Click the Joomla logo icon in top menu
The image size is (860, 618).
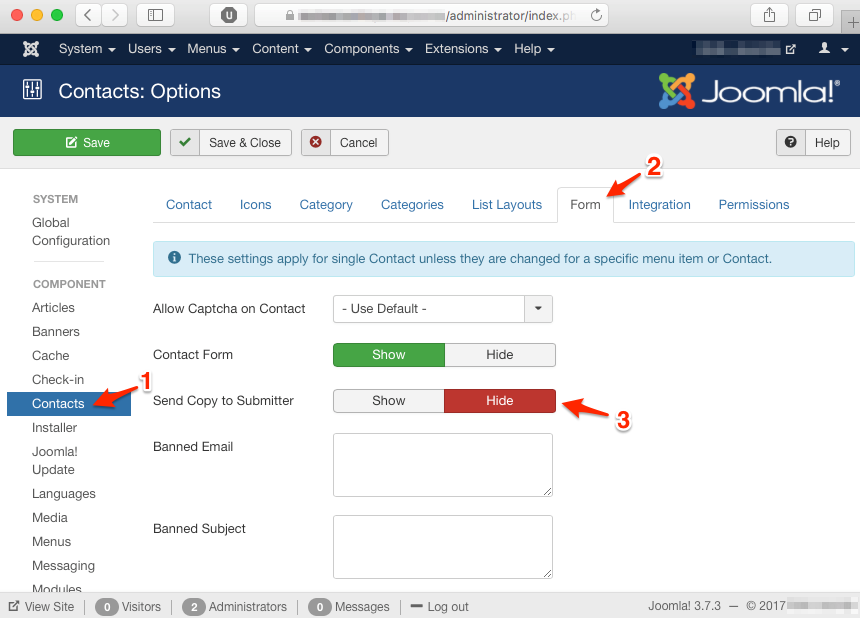(x=31, y=49)
